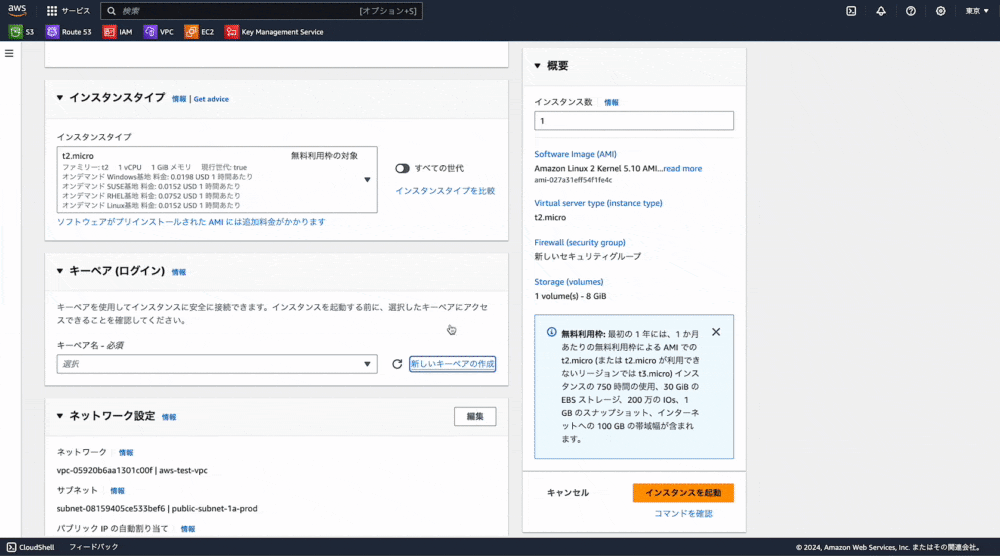Open Storage (volumes) summary link
1000x556 pixels.
click(568, 282)
